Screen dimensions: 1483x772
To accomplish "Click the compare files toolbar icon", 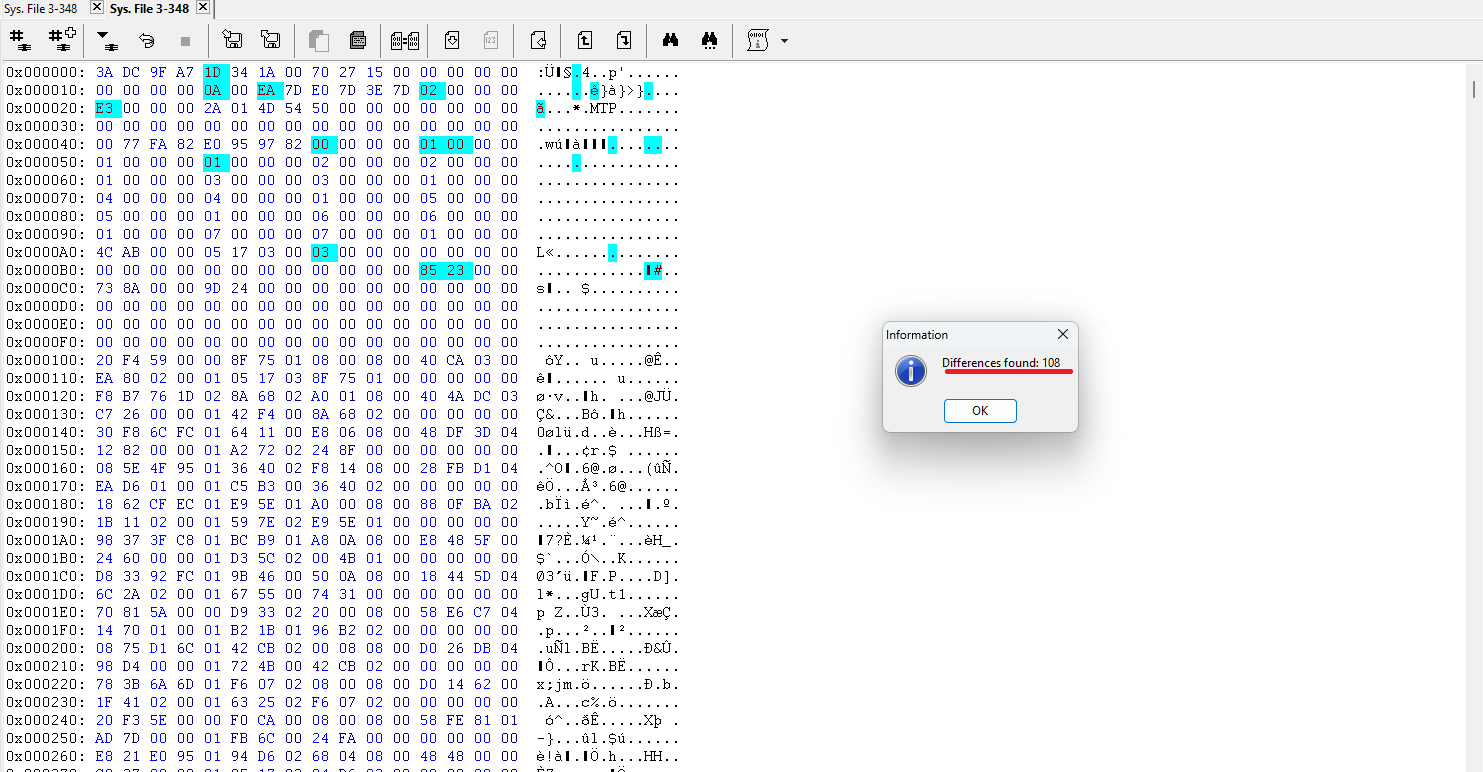I will coord(404,40).
